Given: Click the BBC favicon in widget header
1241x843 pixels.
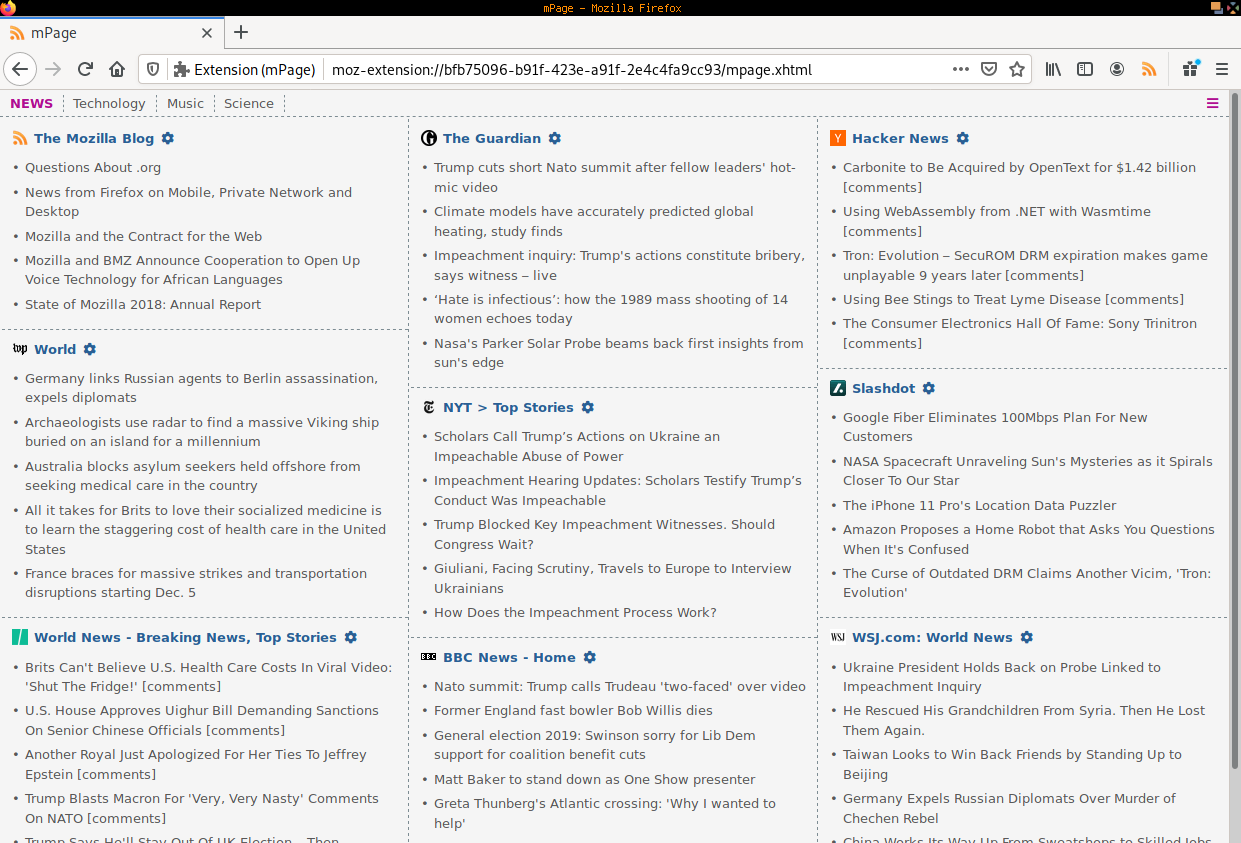Looking at the screenshot, I should 429,657.
